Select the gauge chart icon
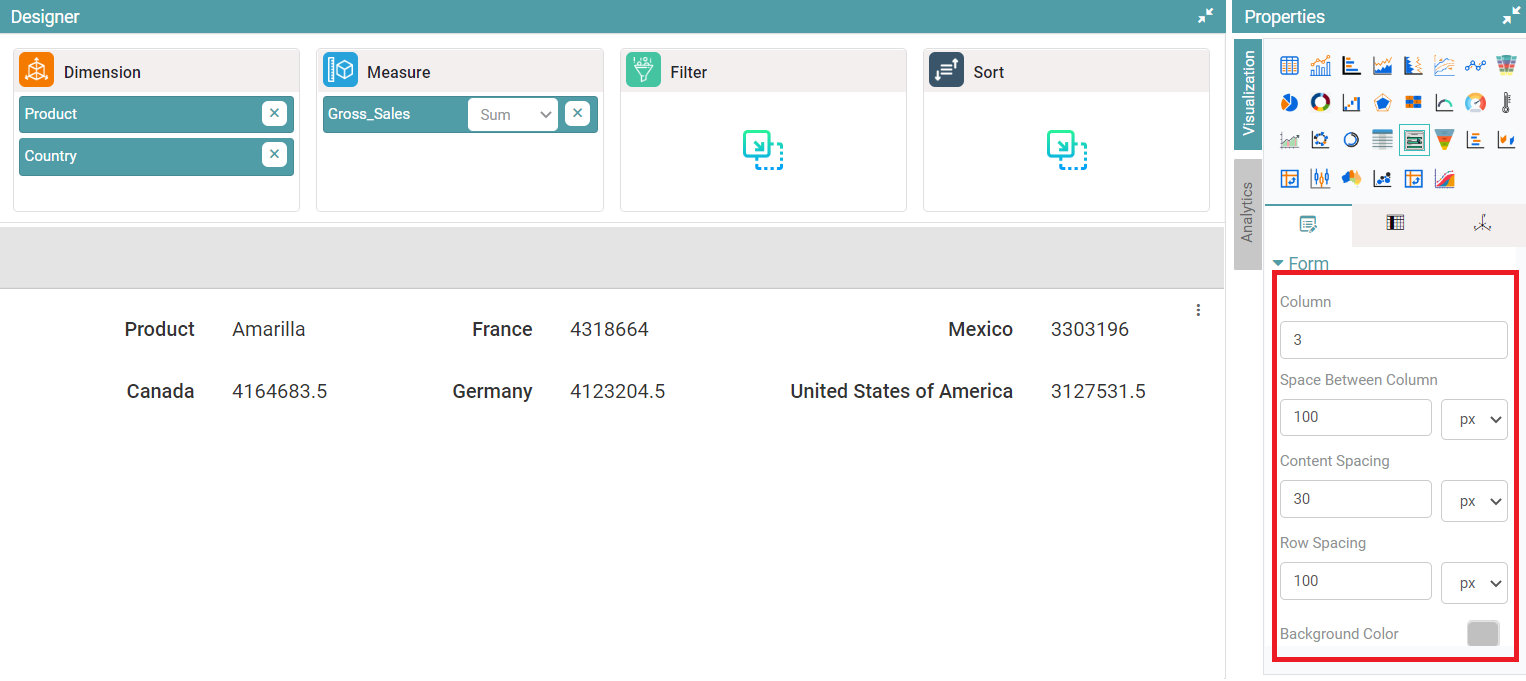1526x681 pixels. [x=1475, y=103]
